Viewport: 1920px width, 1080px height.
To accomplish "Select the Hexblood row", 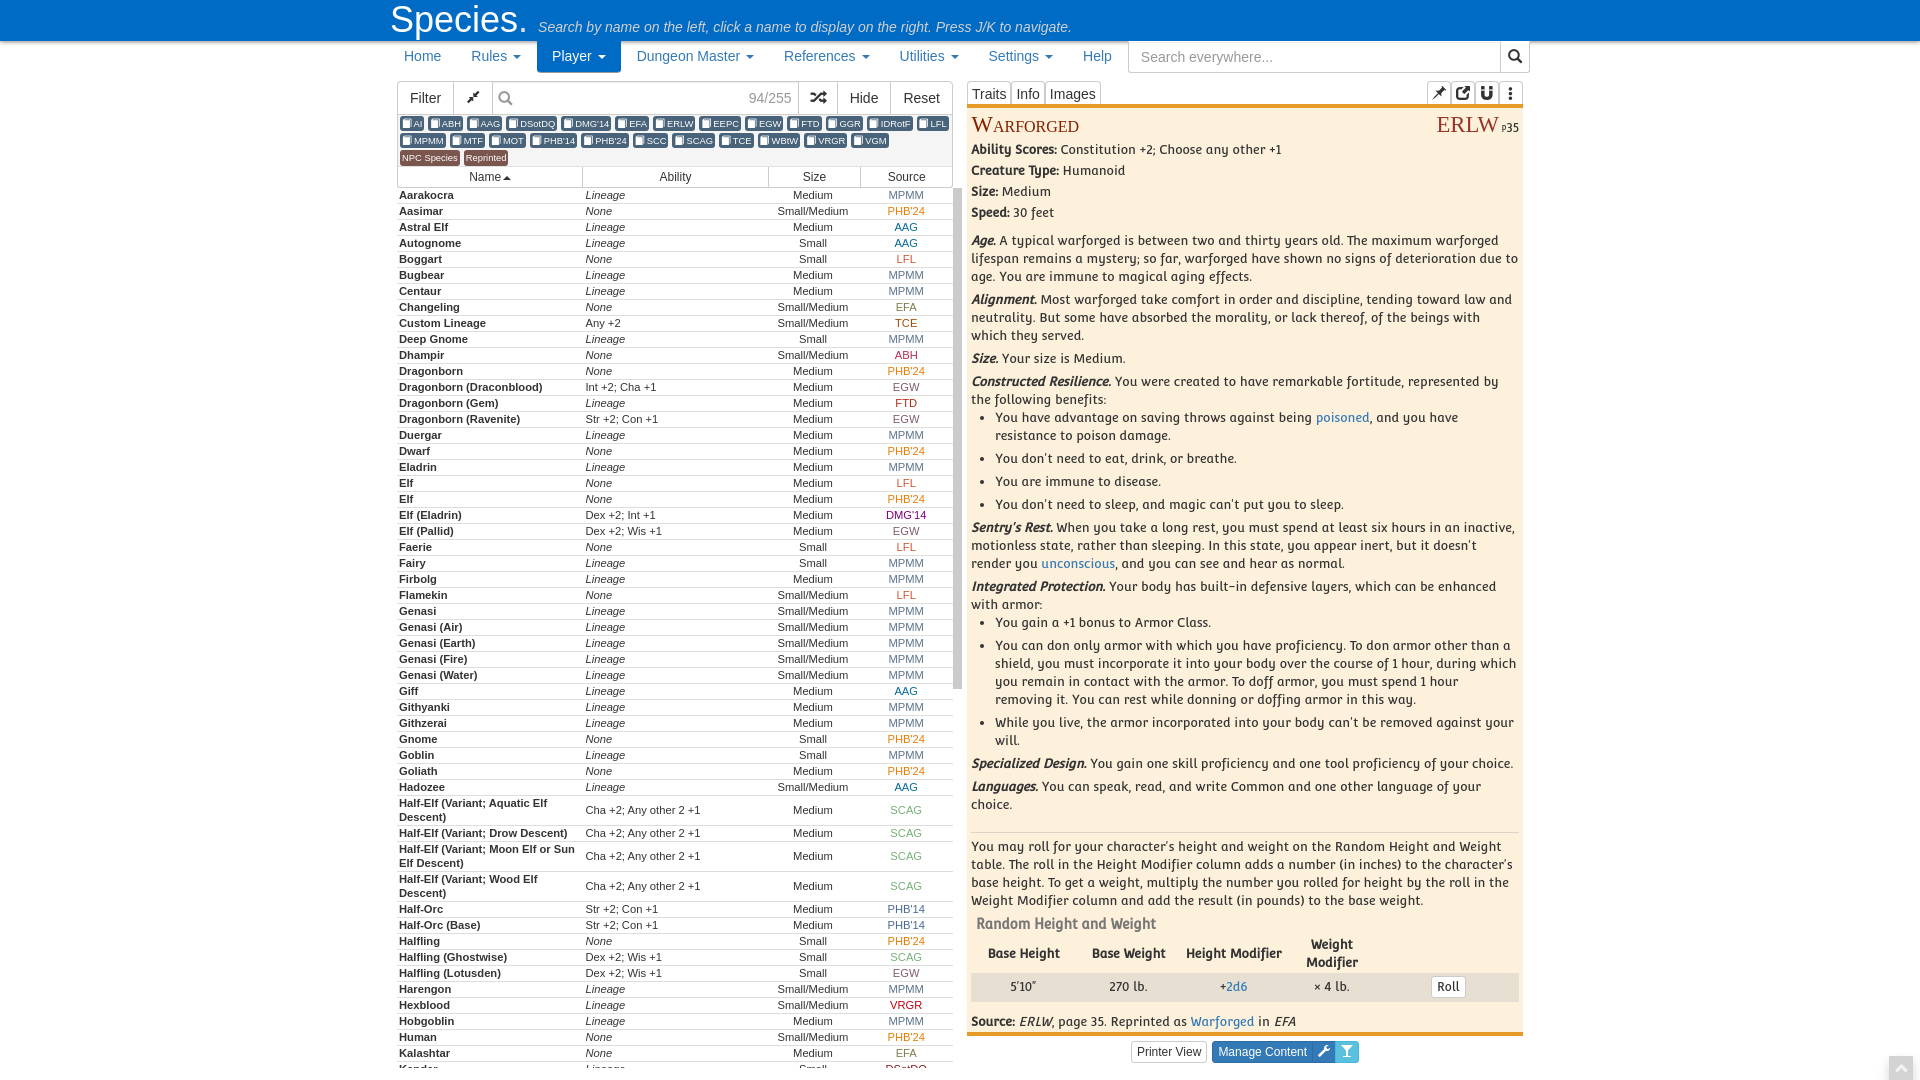I will point(675,1006).
